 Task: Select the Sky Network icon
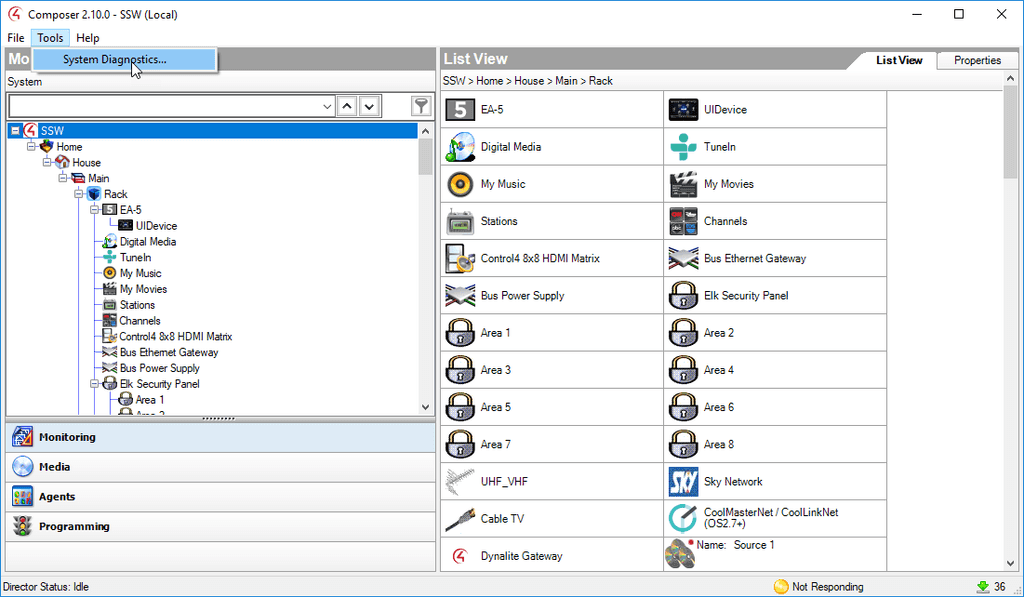pyautogui.click(x=681, y=481)
